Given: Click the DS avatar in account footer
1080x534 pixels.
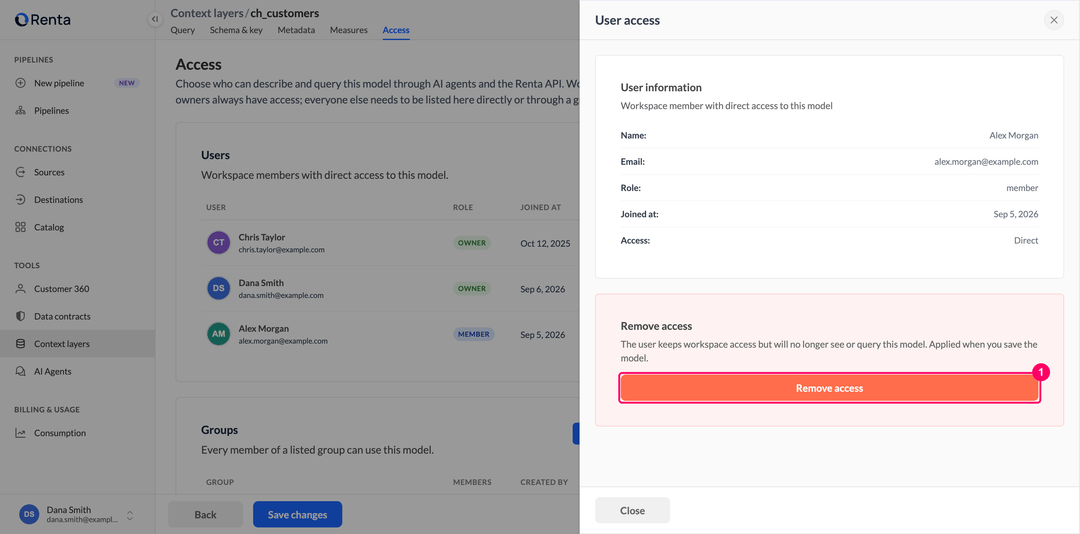Looking at the screenshot, I should pos(29,514).
